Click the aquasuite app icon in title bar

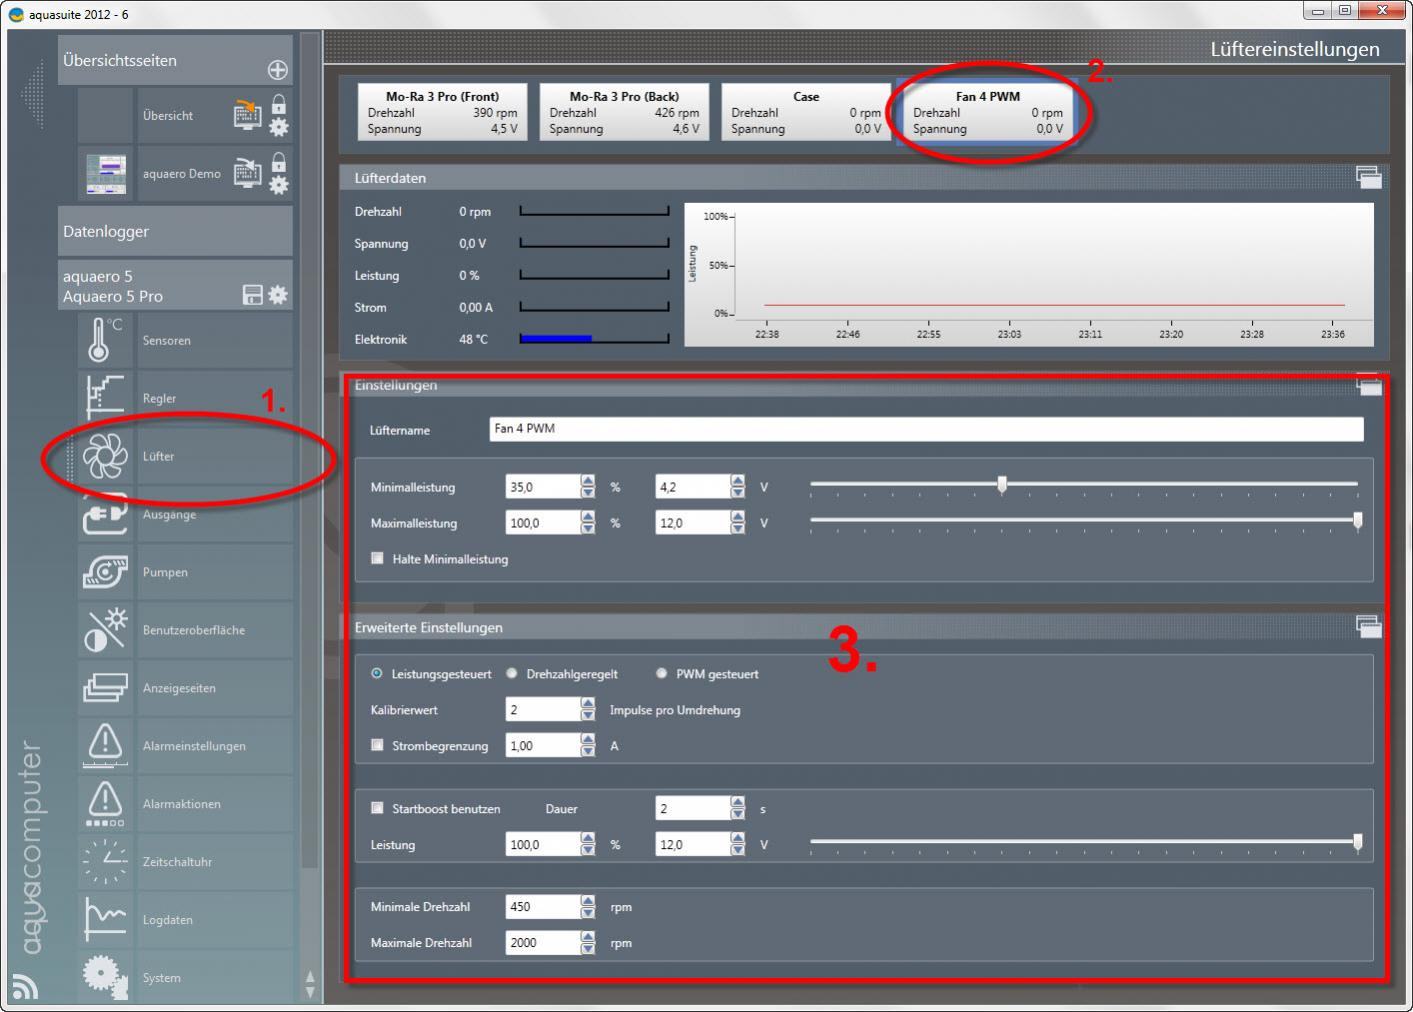point(16,14)
